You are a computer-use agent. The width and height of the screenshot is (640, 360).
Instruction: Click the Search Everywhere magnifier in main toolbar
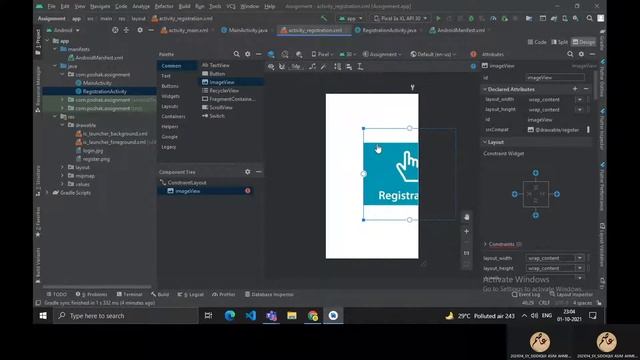[x=589, y=18]
